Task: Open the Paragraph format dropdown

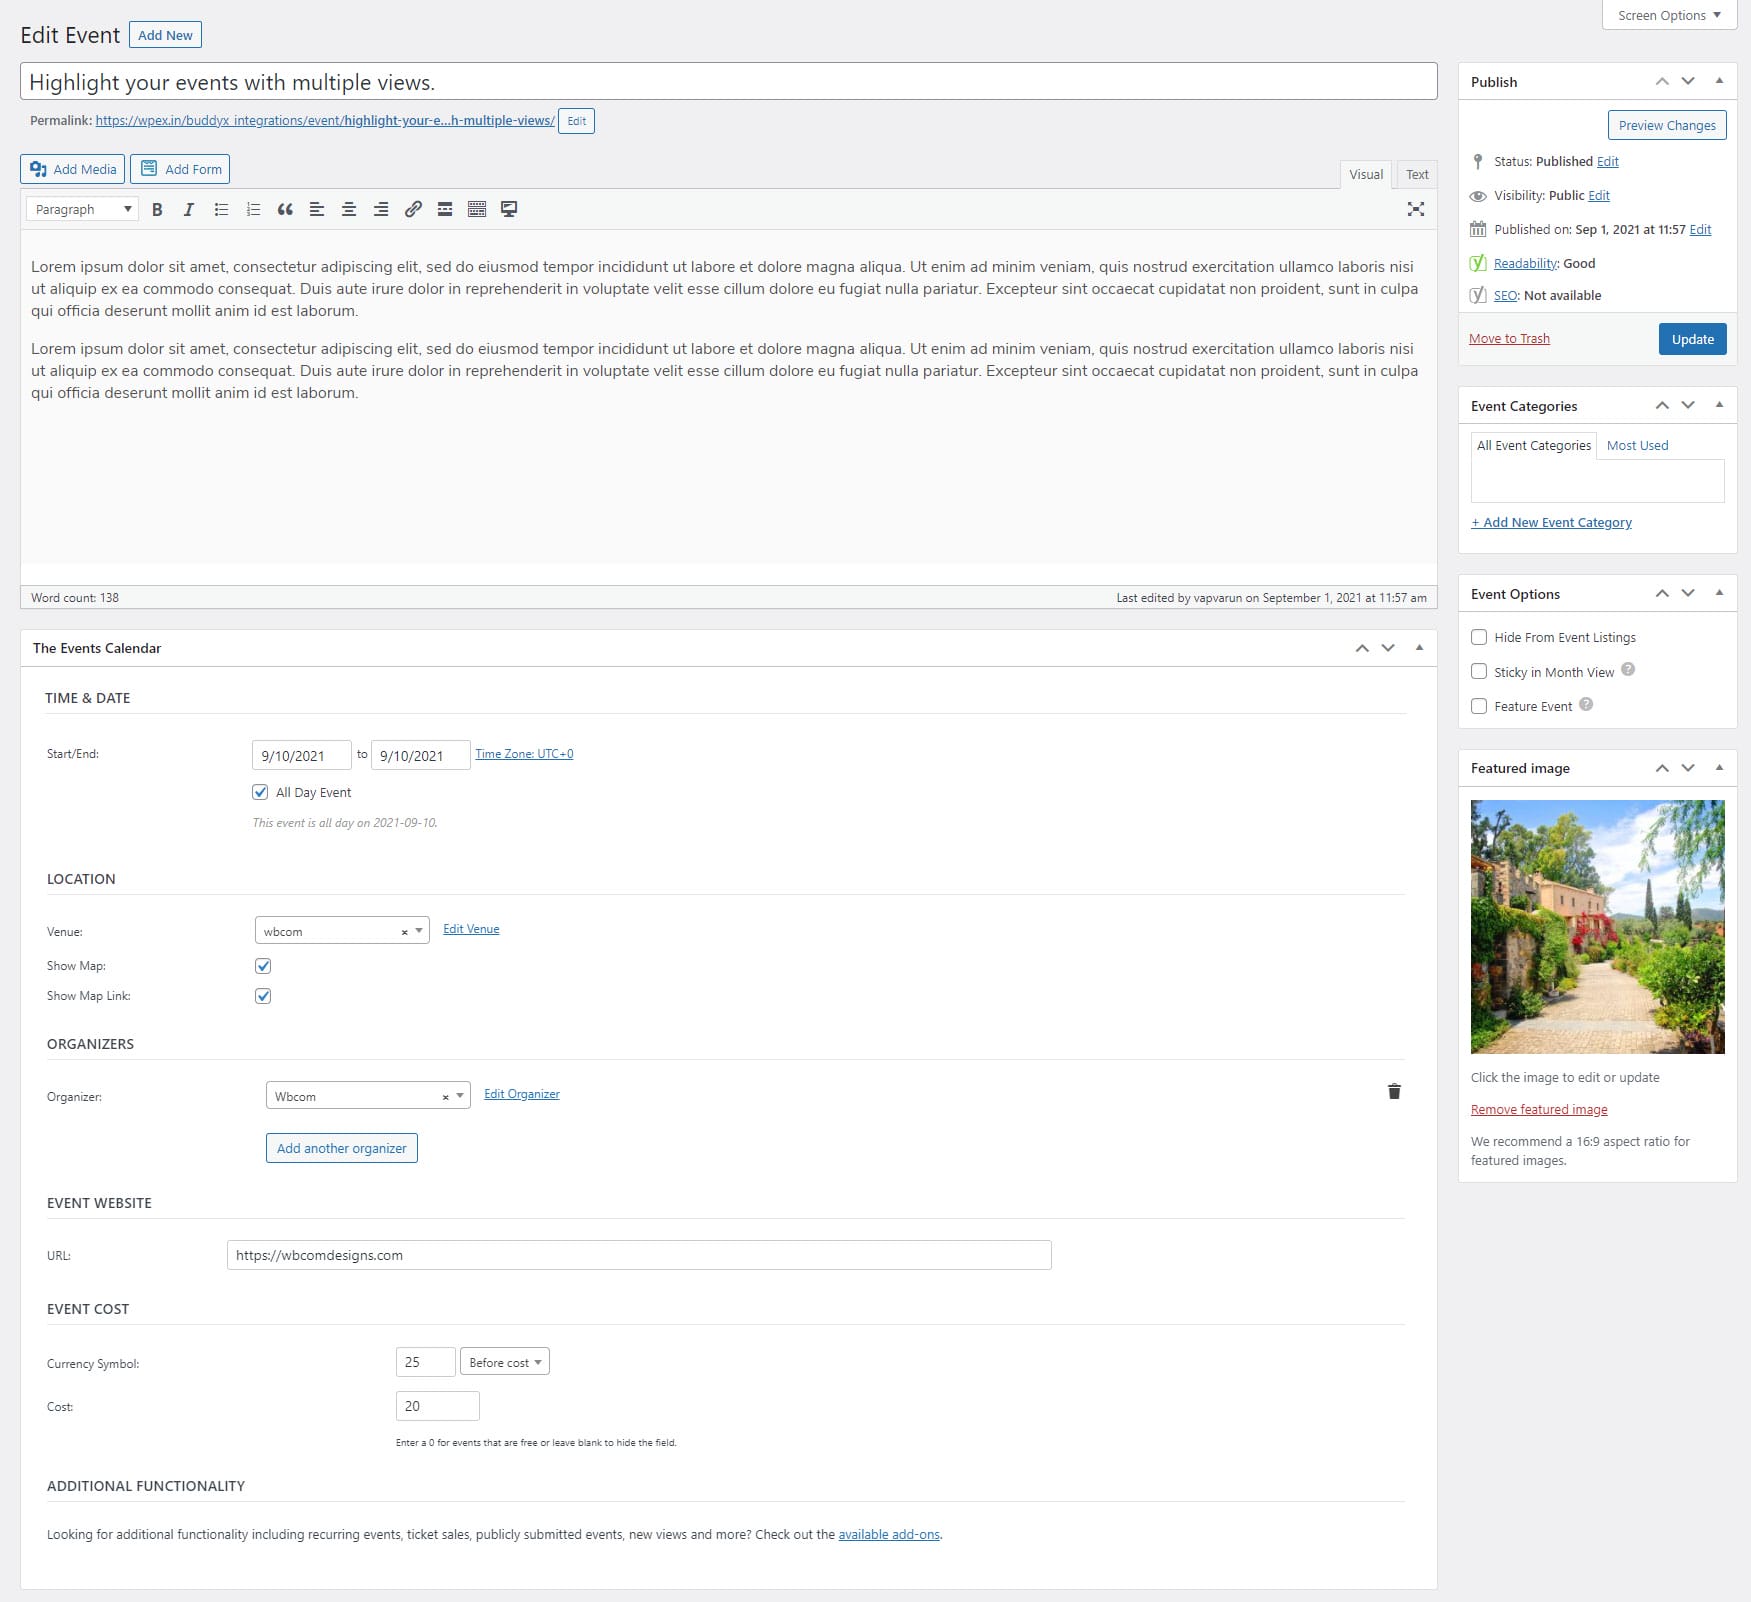Action: pos(83,210)
